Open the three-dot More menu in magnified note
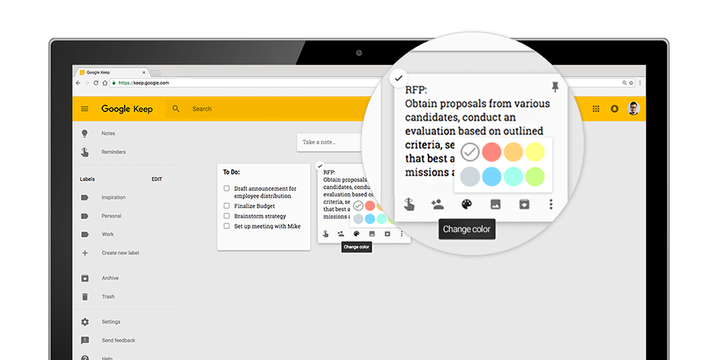The width and height of the screenshot is (720, 360). point(551,204)
